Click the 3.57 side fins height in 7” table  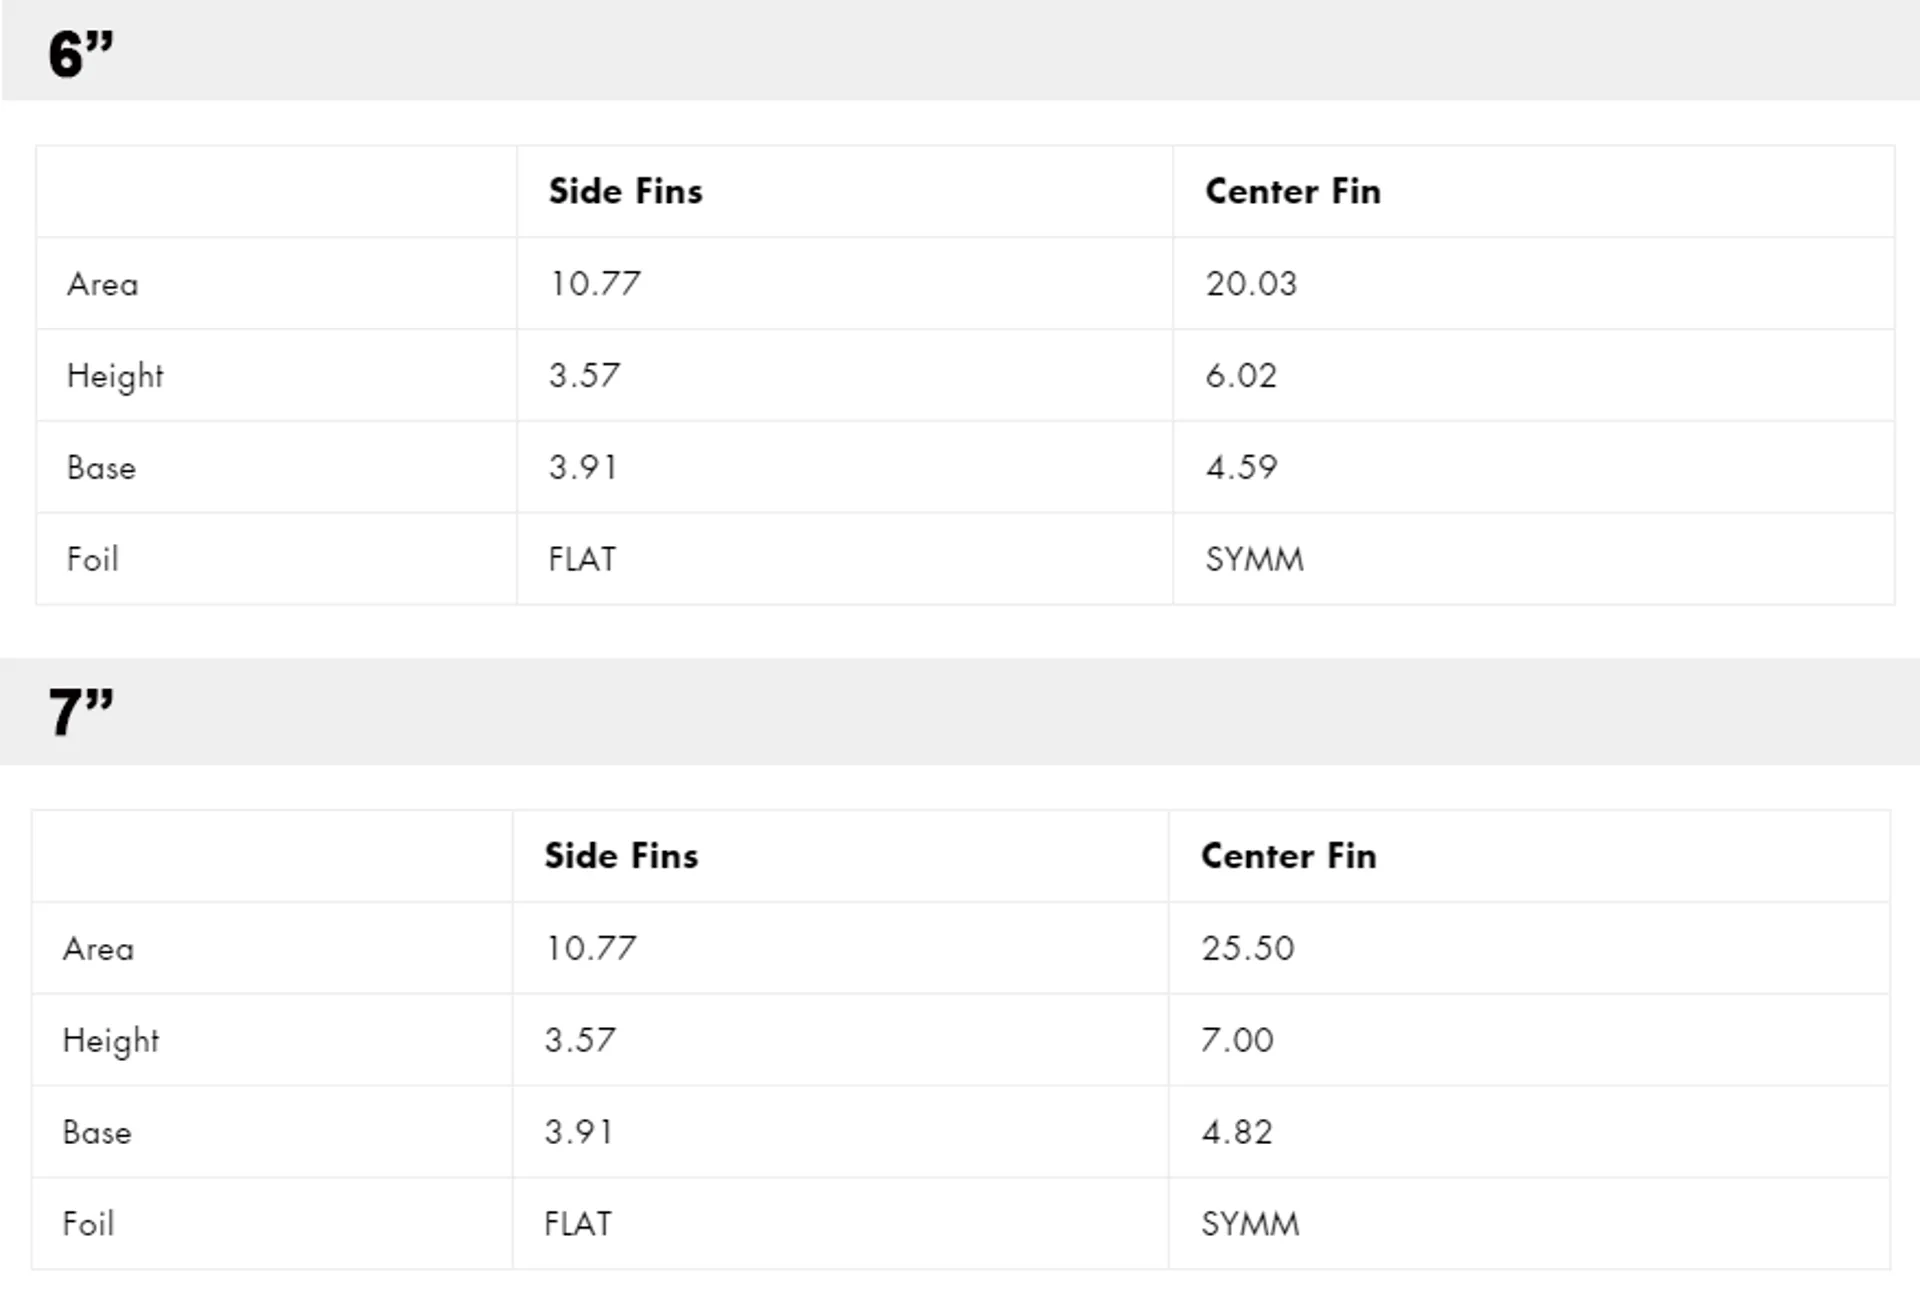pos(580,1040)
